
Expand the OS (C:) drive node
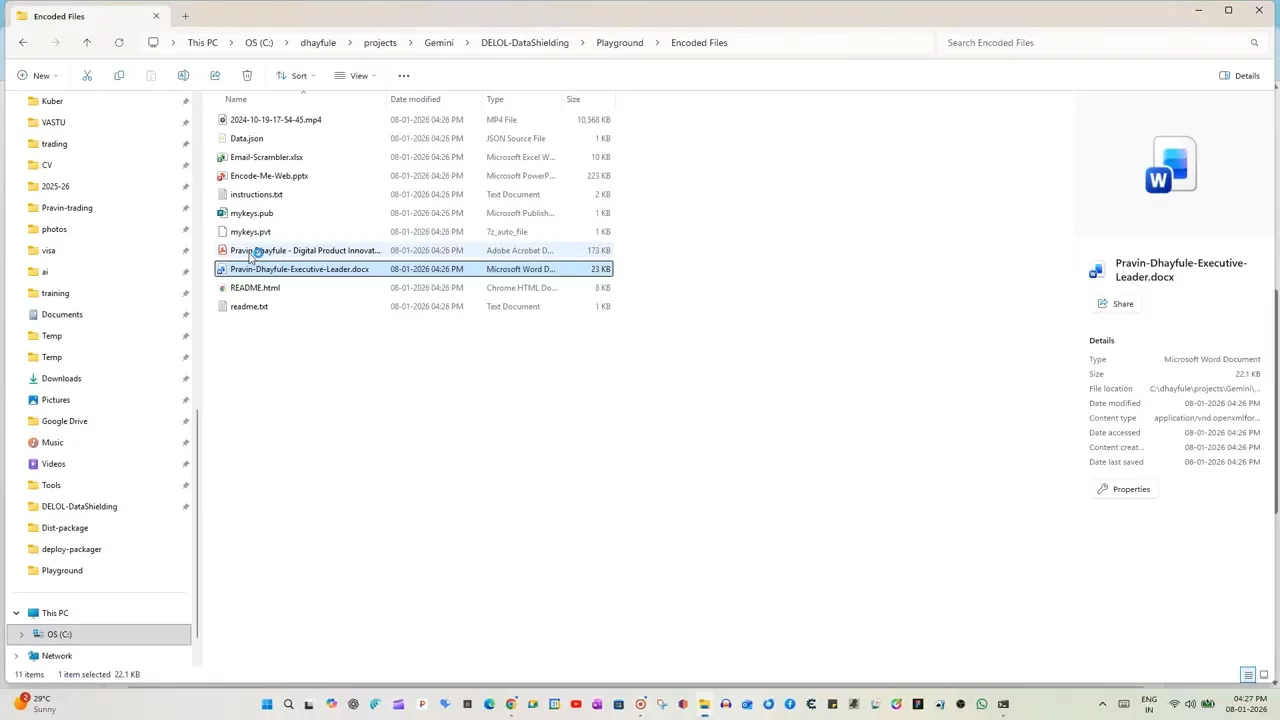[21, 635]
